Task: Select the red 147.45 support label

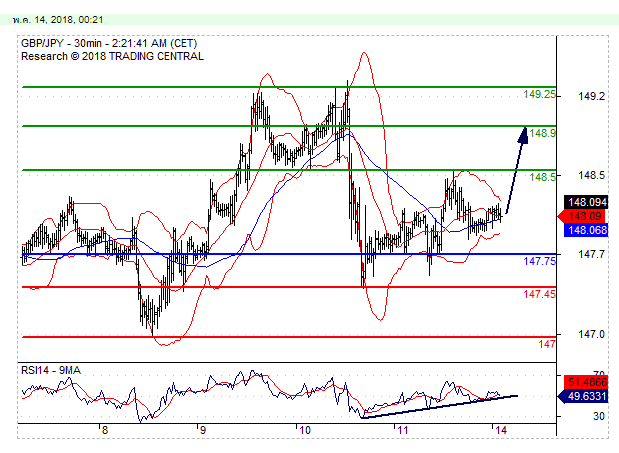Action: pos(539,294)
